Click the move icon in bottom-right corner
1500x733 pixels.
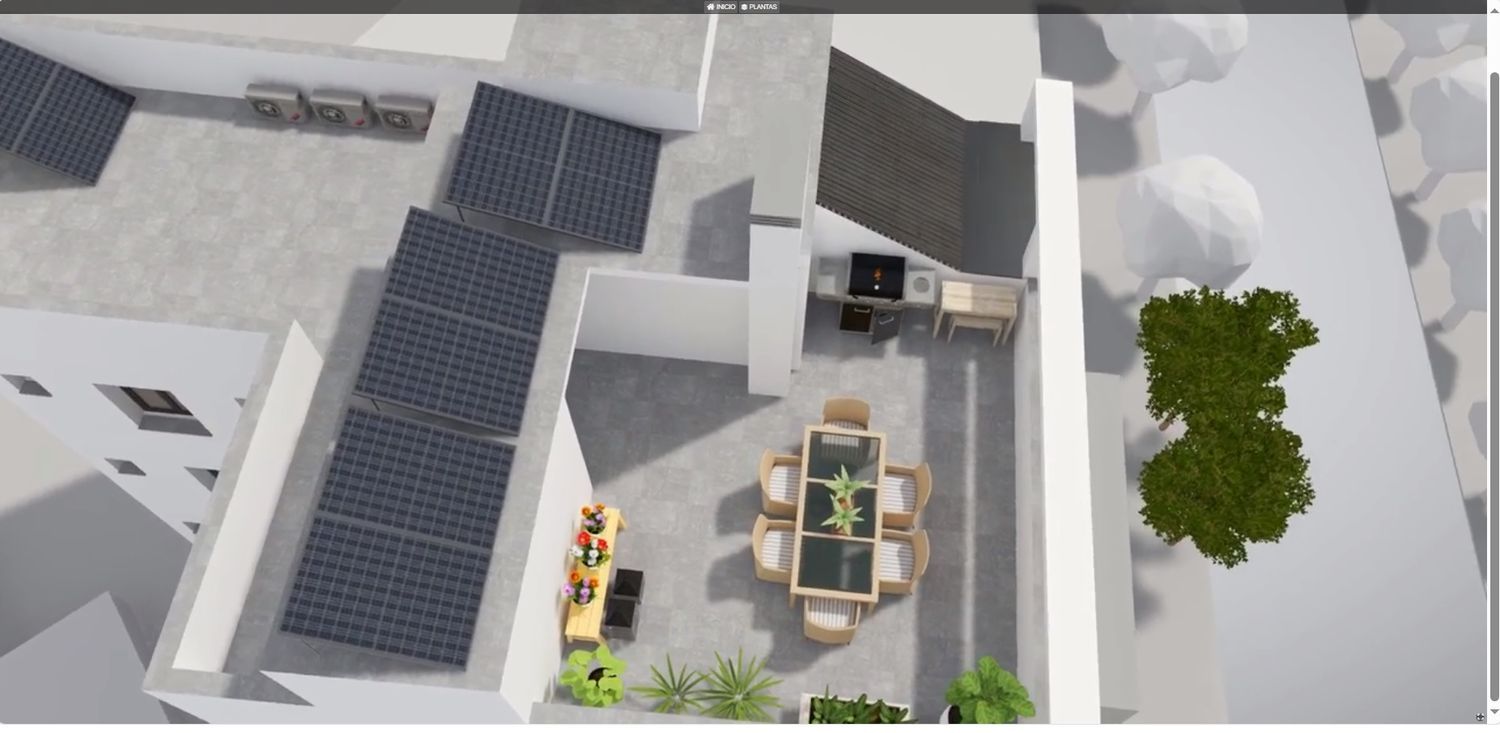tap(1480, 717)
